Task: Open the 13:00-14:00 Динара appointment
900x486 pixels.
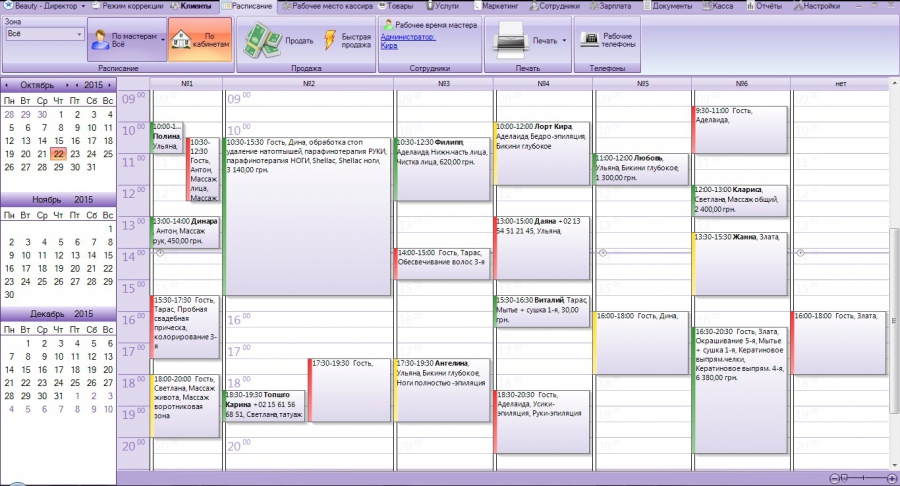Action: (x=185, y=232)
